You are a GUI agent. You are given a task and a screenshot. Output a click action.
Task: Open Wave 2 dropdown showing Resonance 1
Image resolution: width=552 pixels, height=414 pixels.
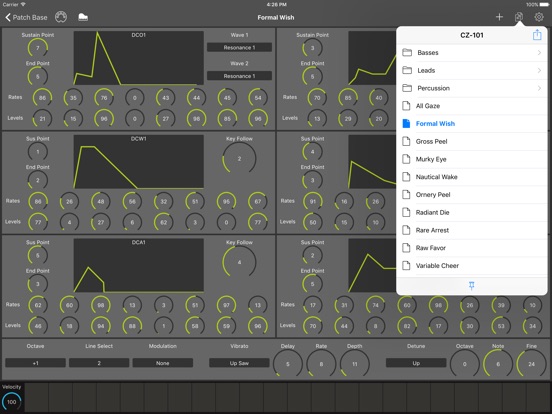[239, 76]
